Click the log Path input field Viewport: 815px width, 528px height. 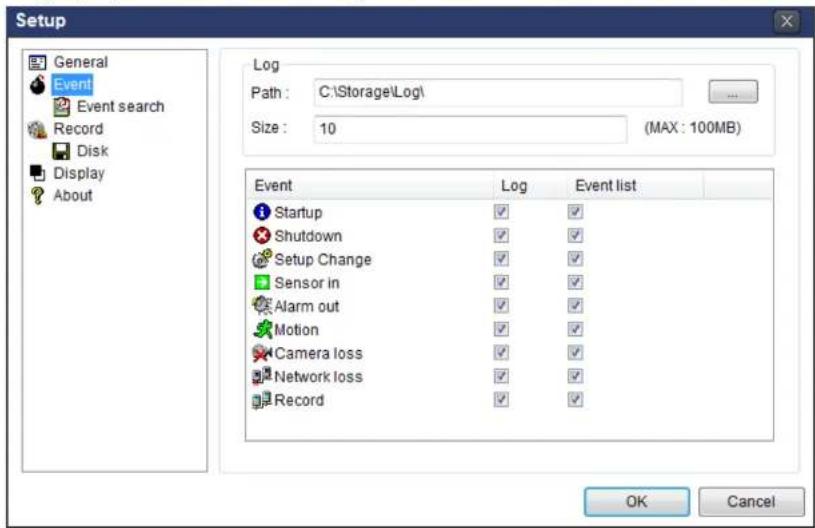(498, 93)
